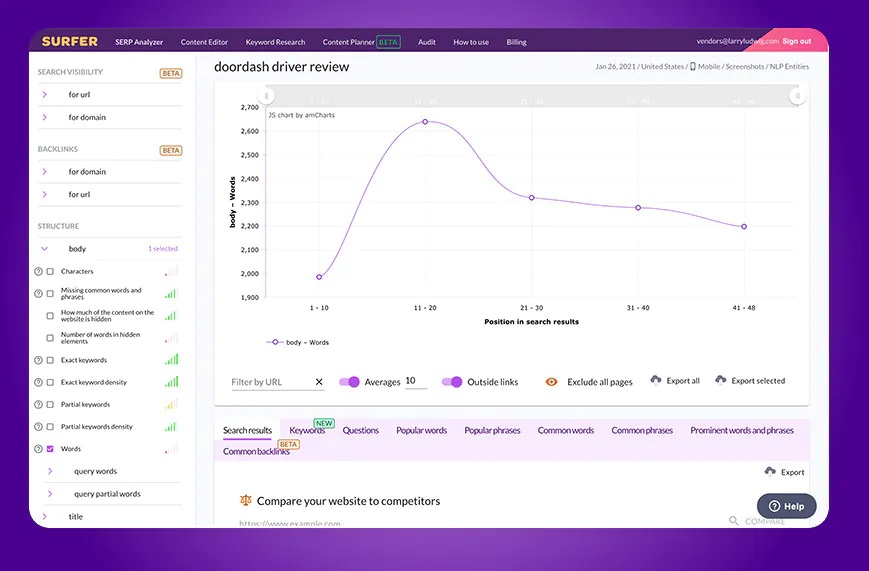Expand query partial words section
Viewport: 869px width, 571px height.
point(50,494)
